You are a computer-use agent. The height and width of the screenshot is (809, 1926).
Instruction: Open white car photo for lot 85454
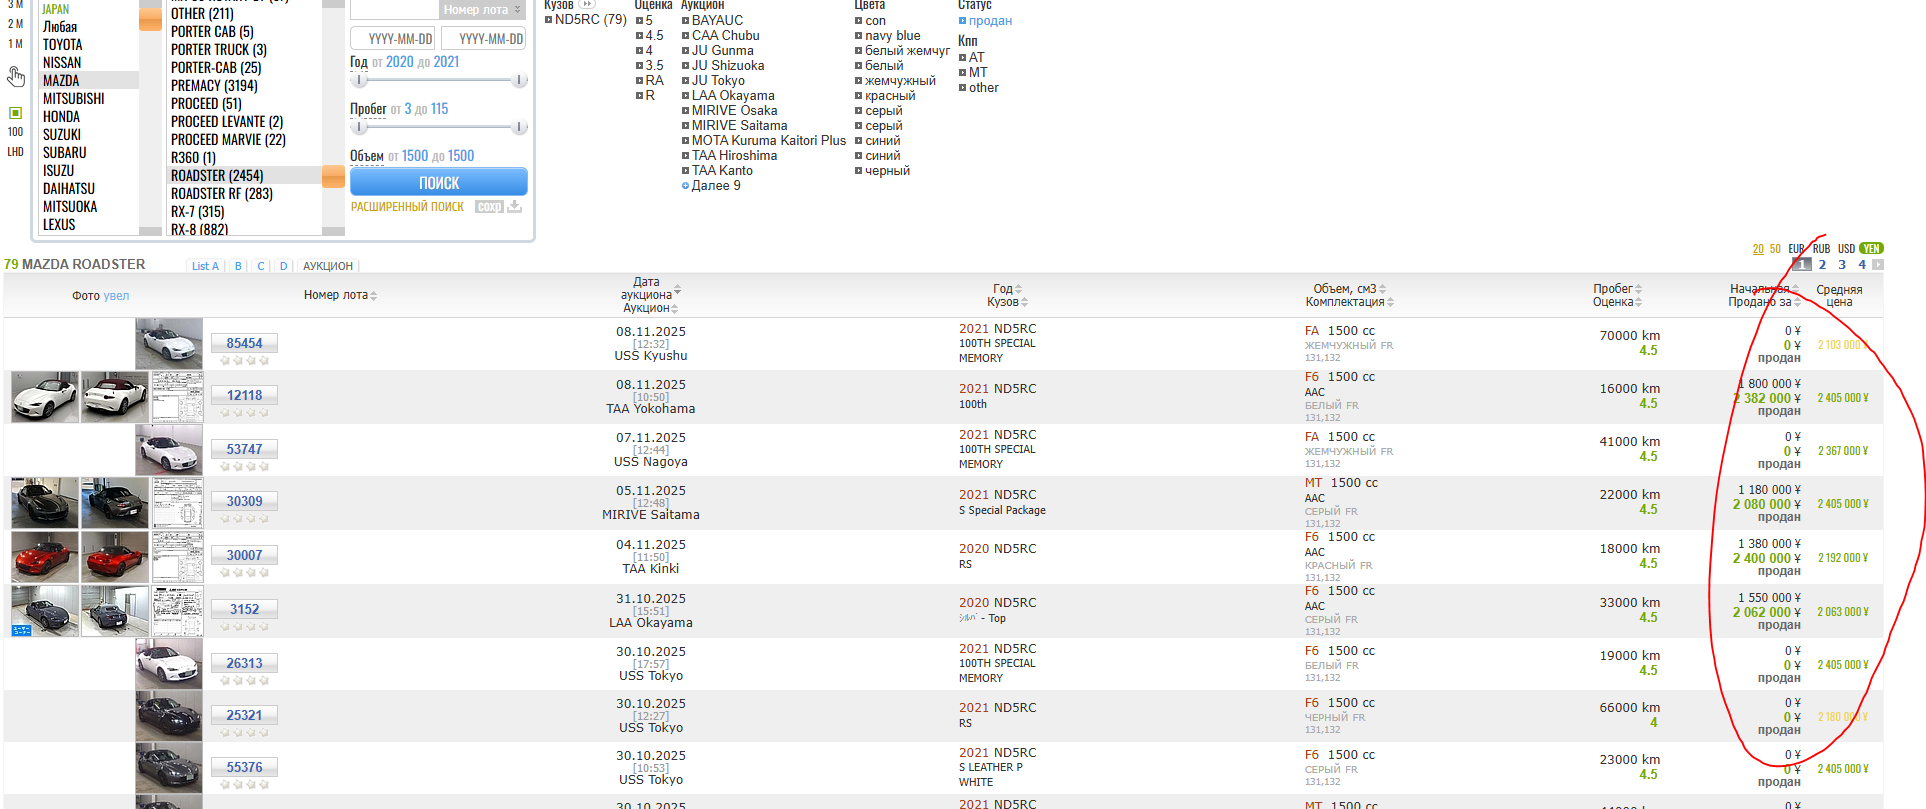[x=169, y=343]
